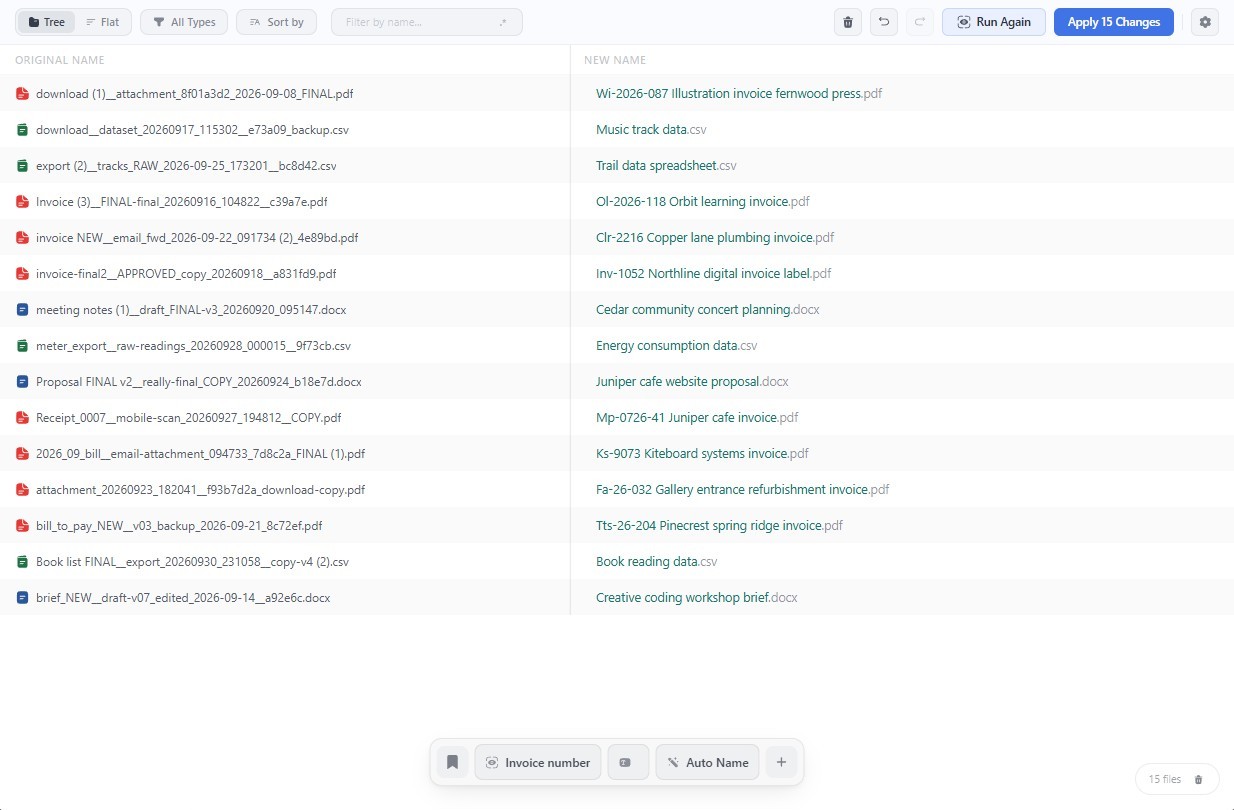Click the 15 files counter
The height and width of the screenshot is (810, 1234).
click(1164, 779)
